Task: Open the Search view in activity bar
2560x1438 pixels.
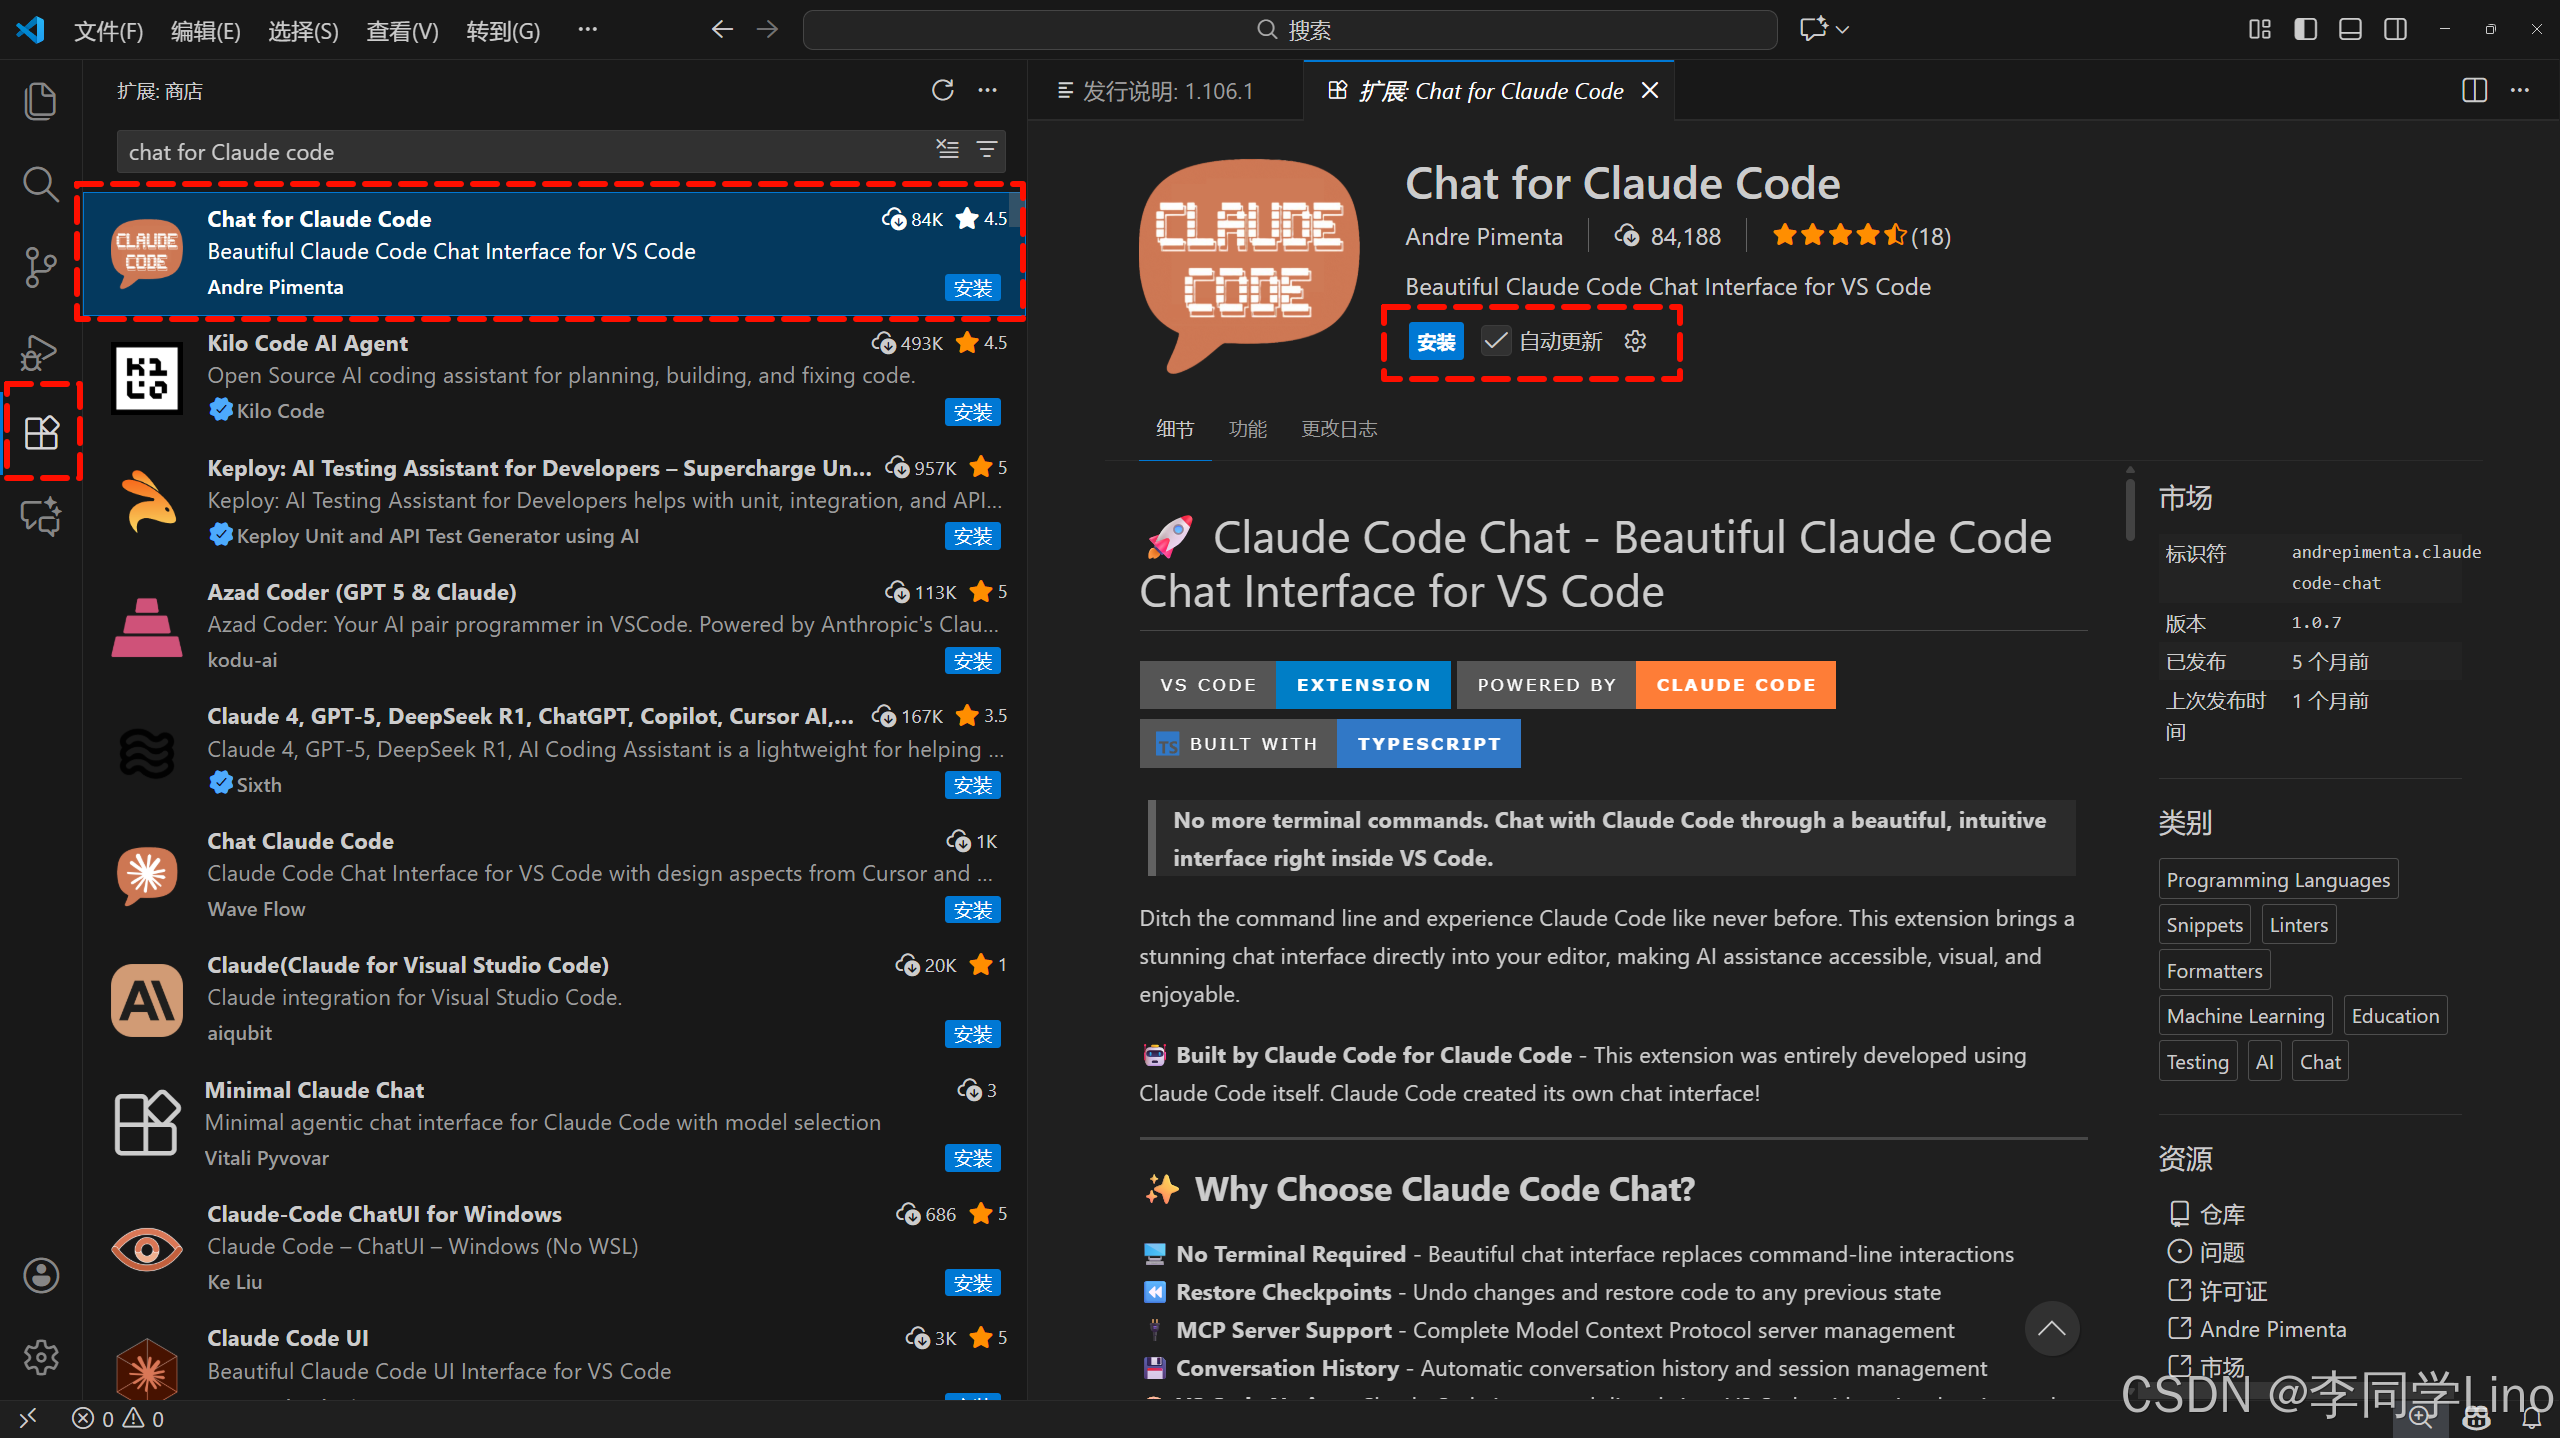Action: pyautogui.click(x=40, y=184)
